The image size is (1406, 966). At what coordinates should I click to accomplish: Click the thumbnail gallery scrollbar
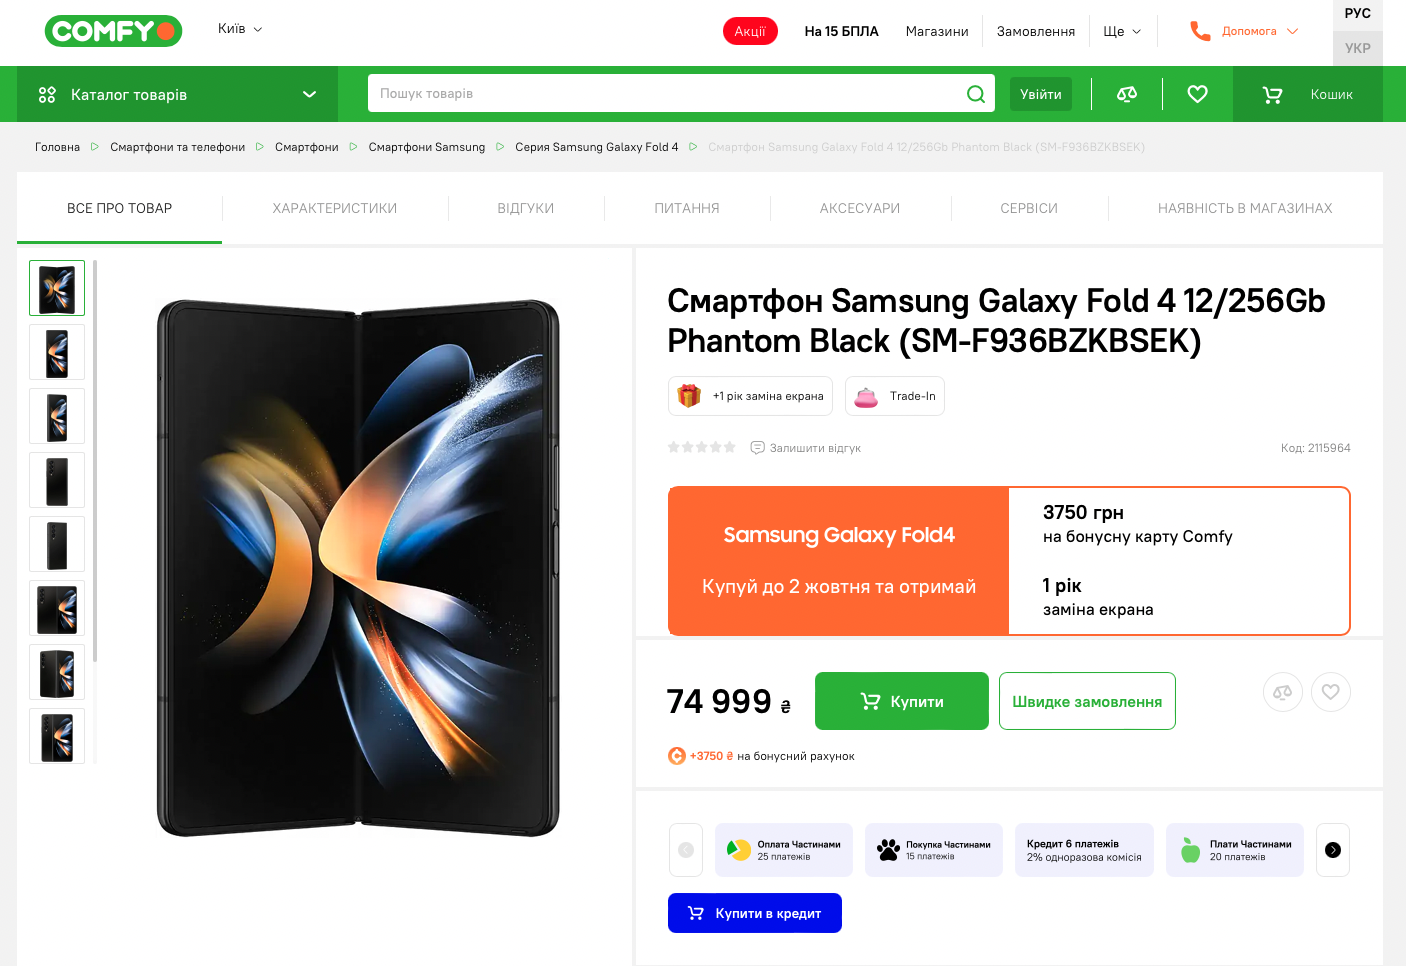(95, 460)
